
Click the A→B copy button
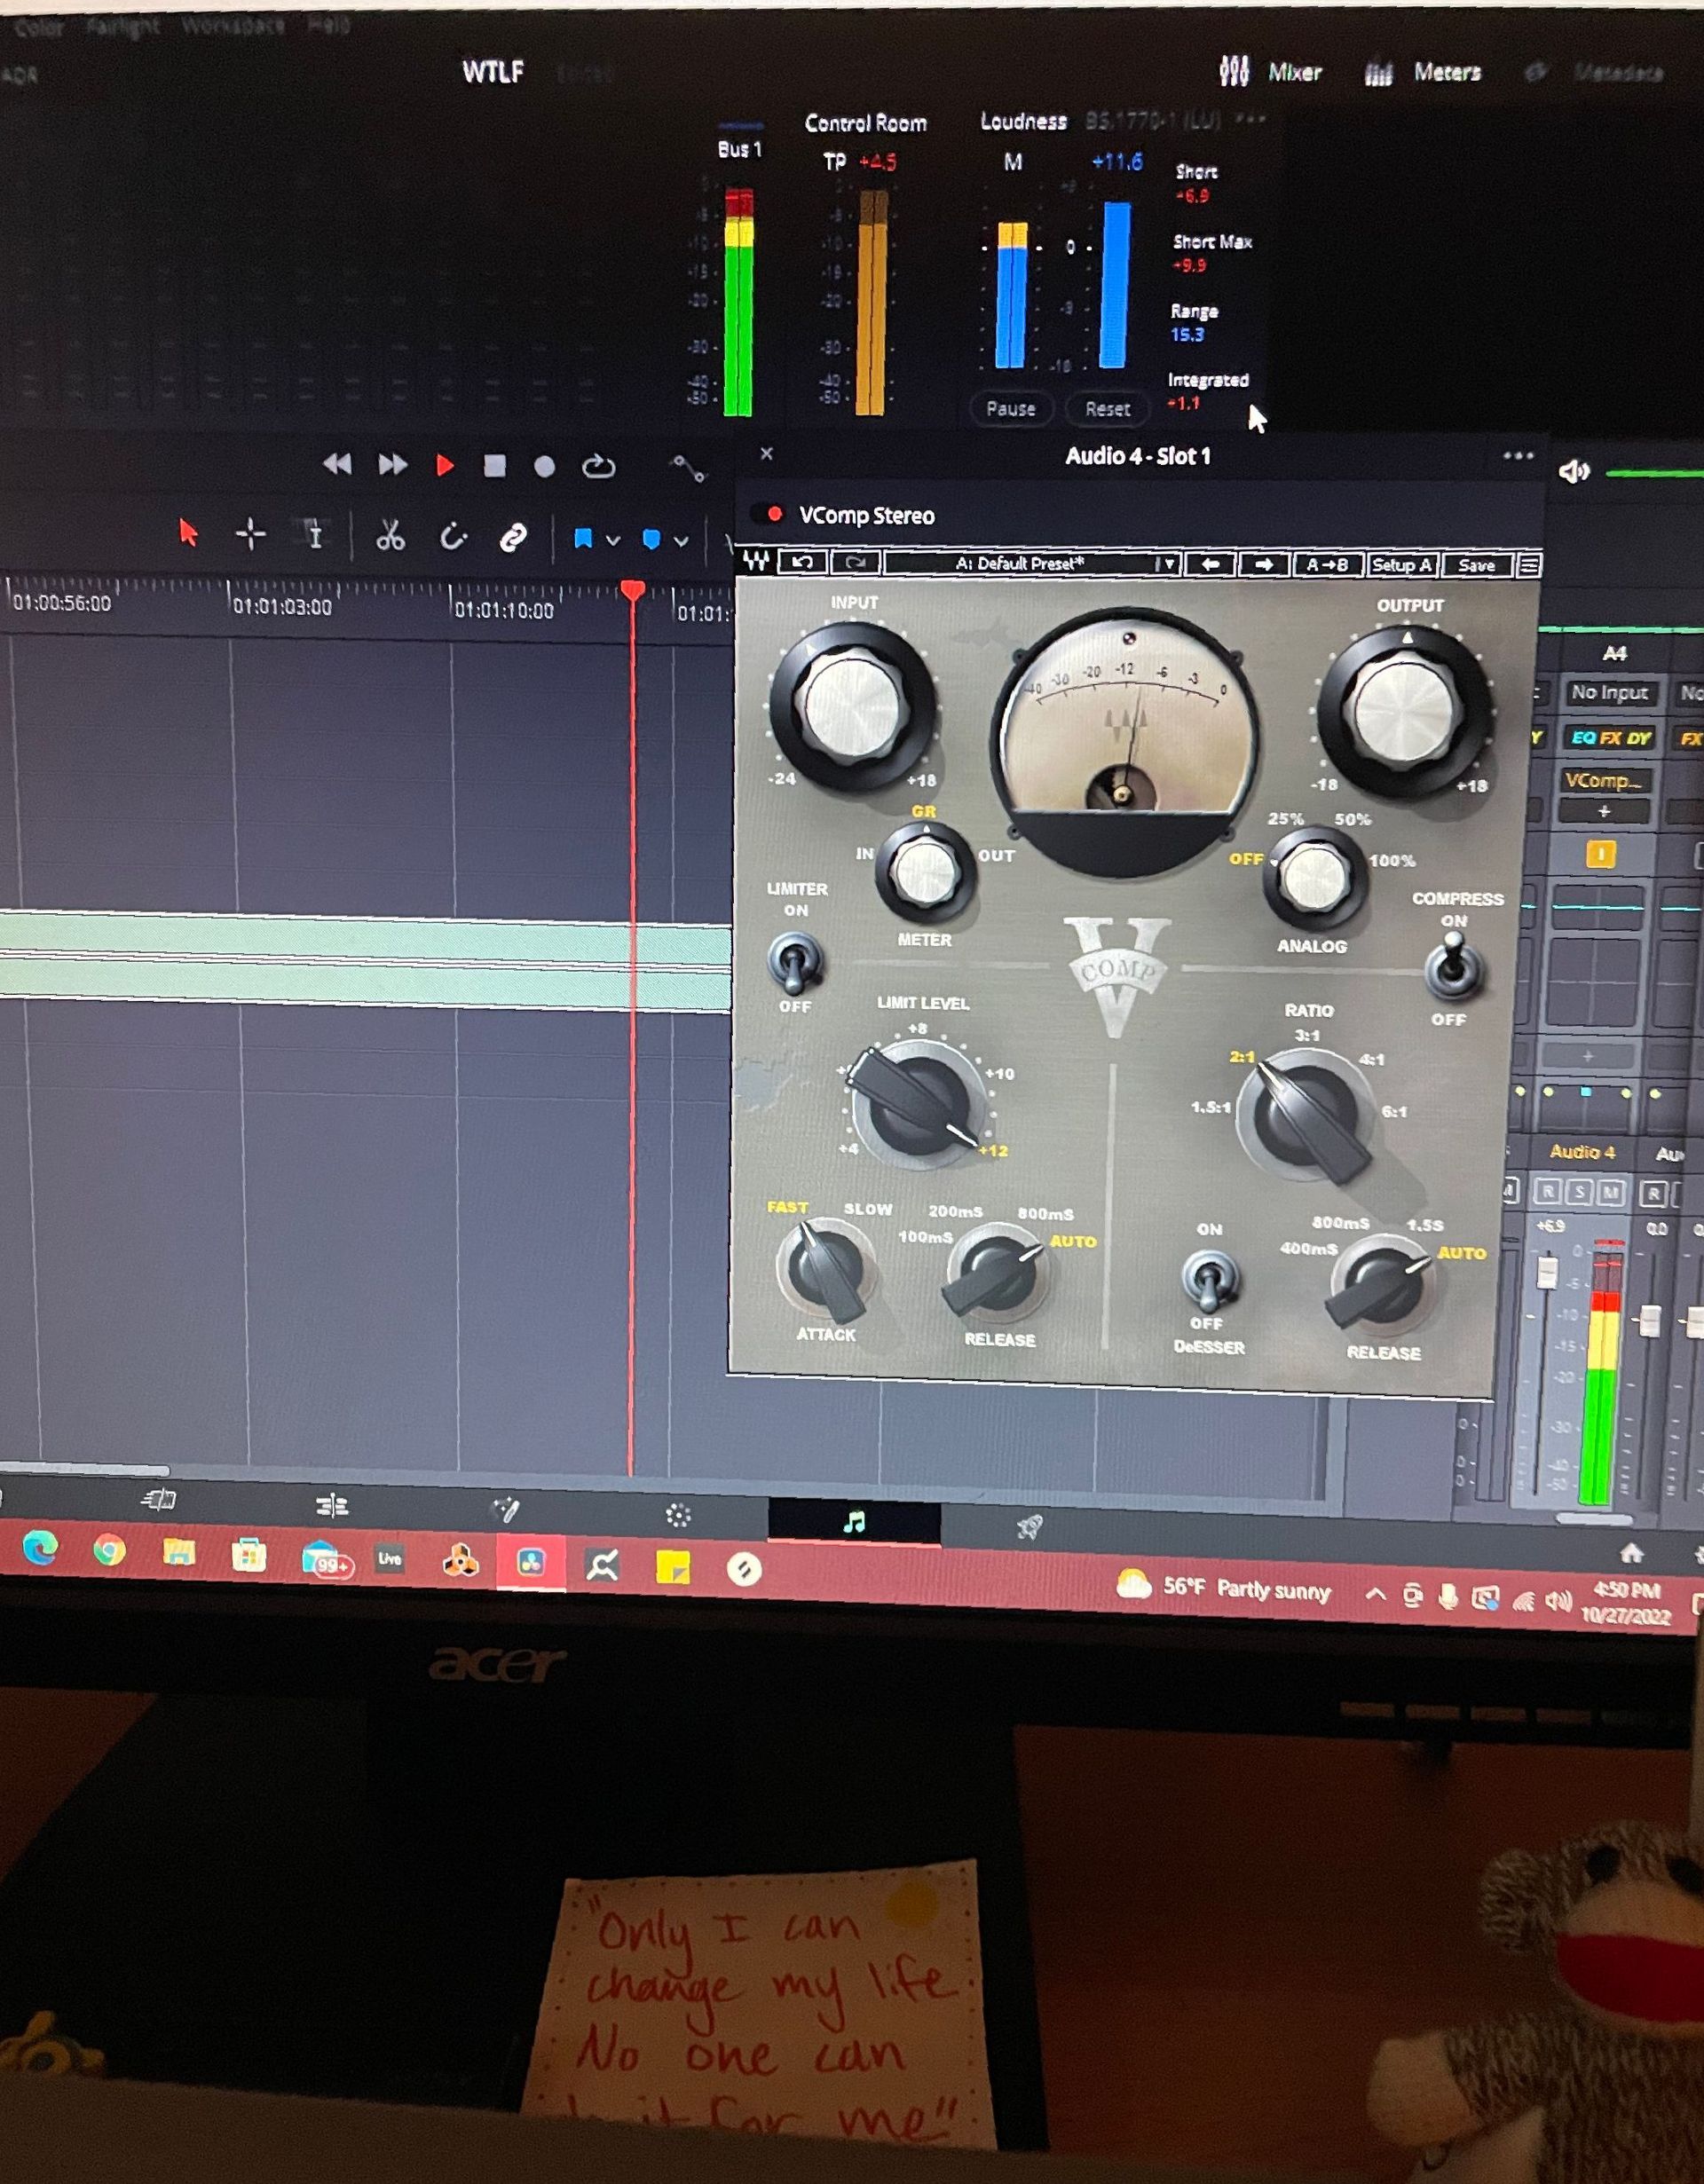pos(1326,565)
